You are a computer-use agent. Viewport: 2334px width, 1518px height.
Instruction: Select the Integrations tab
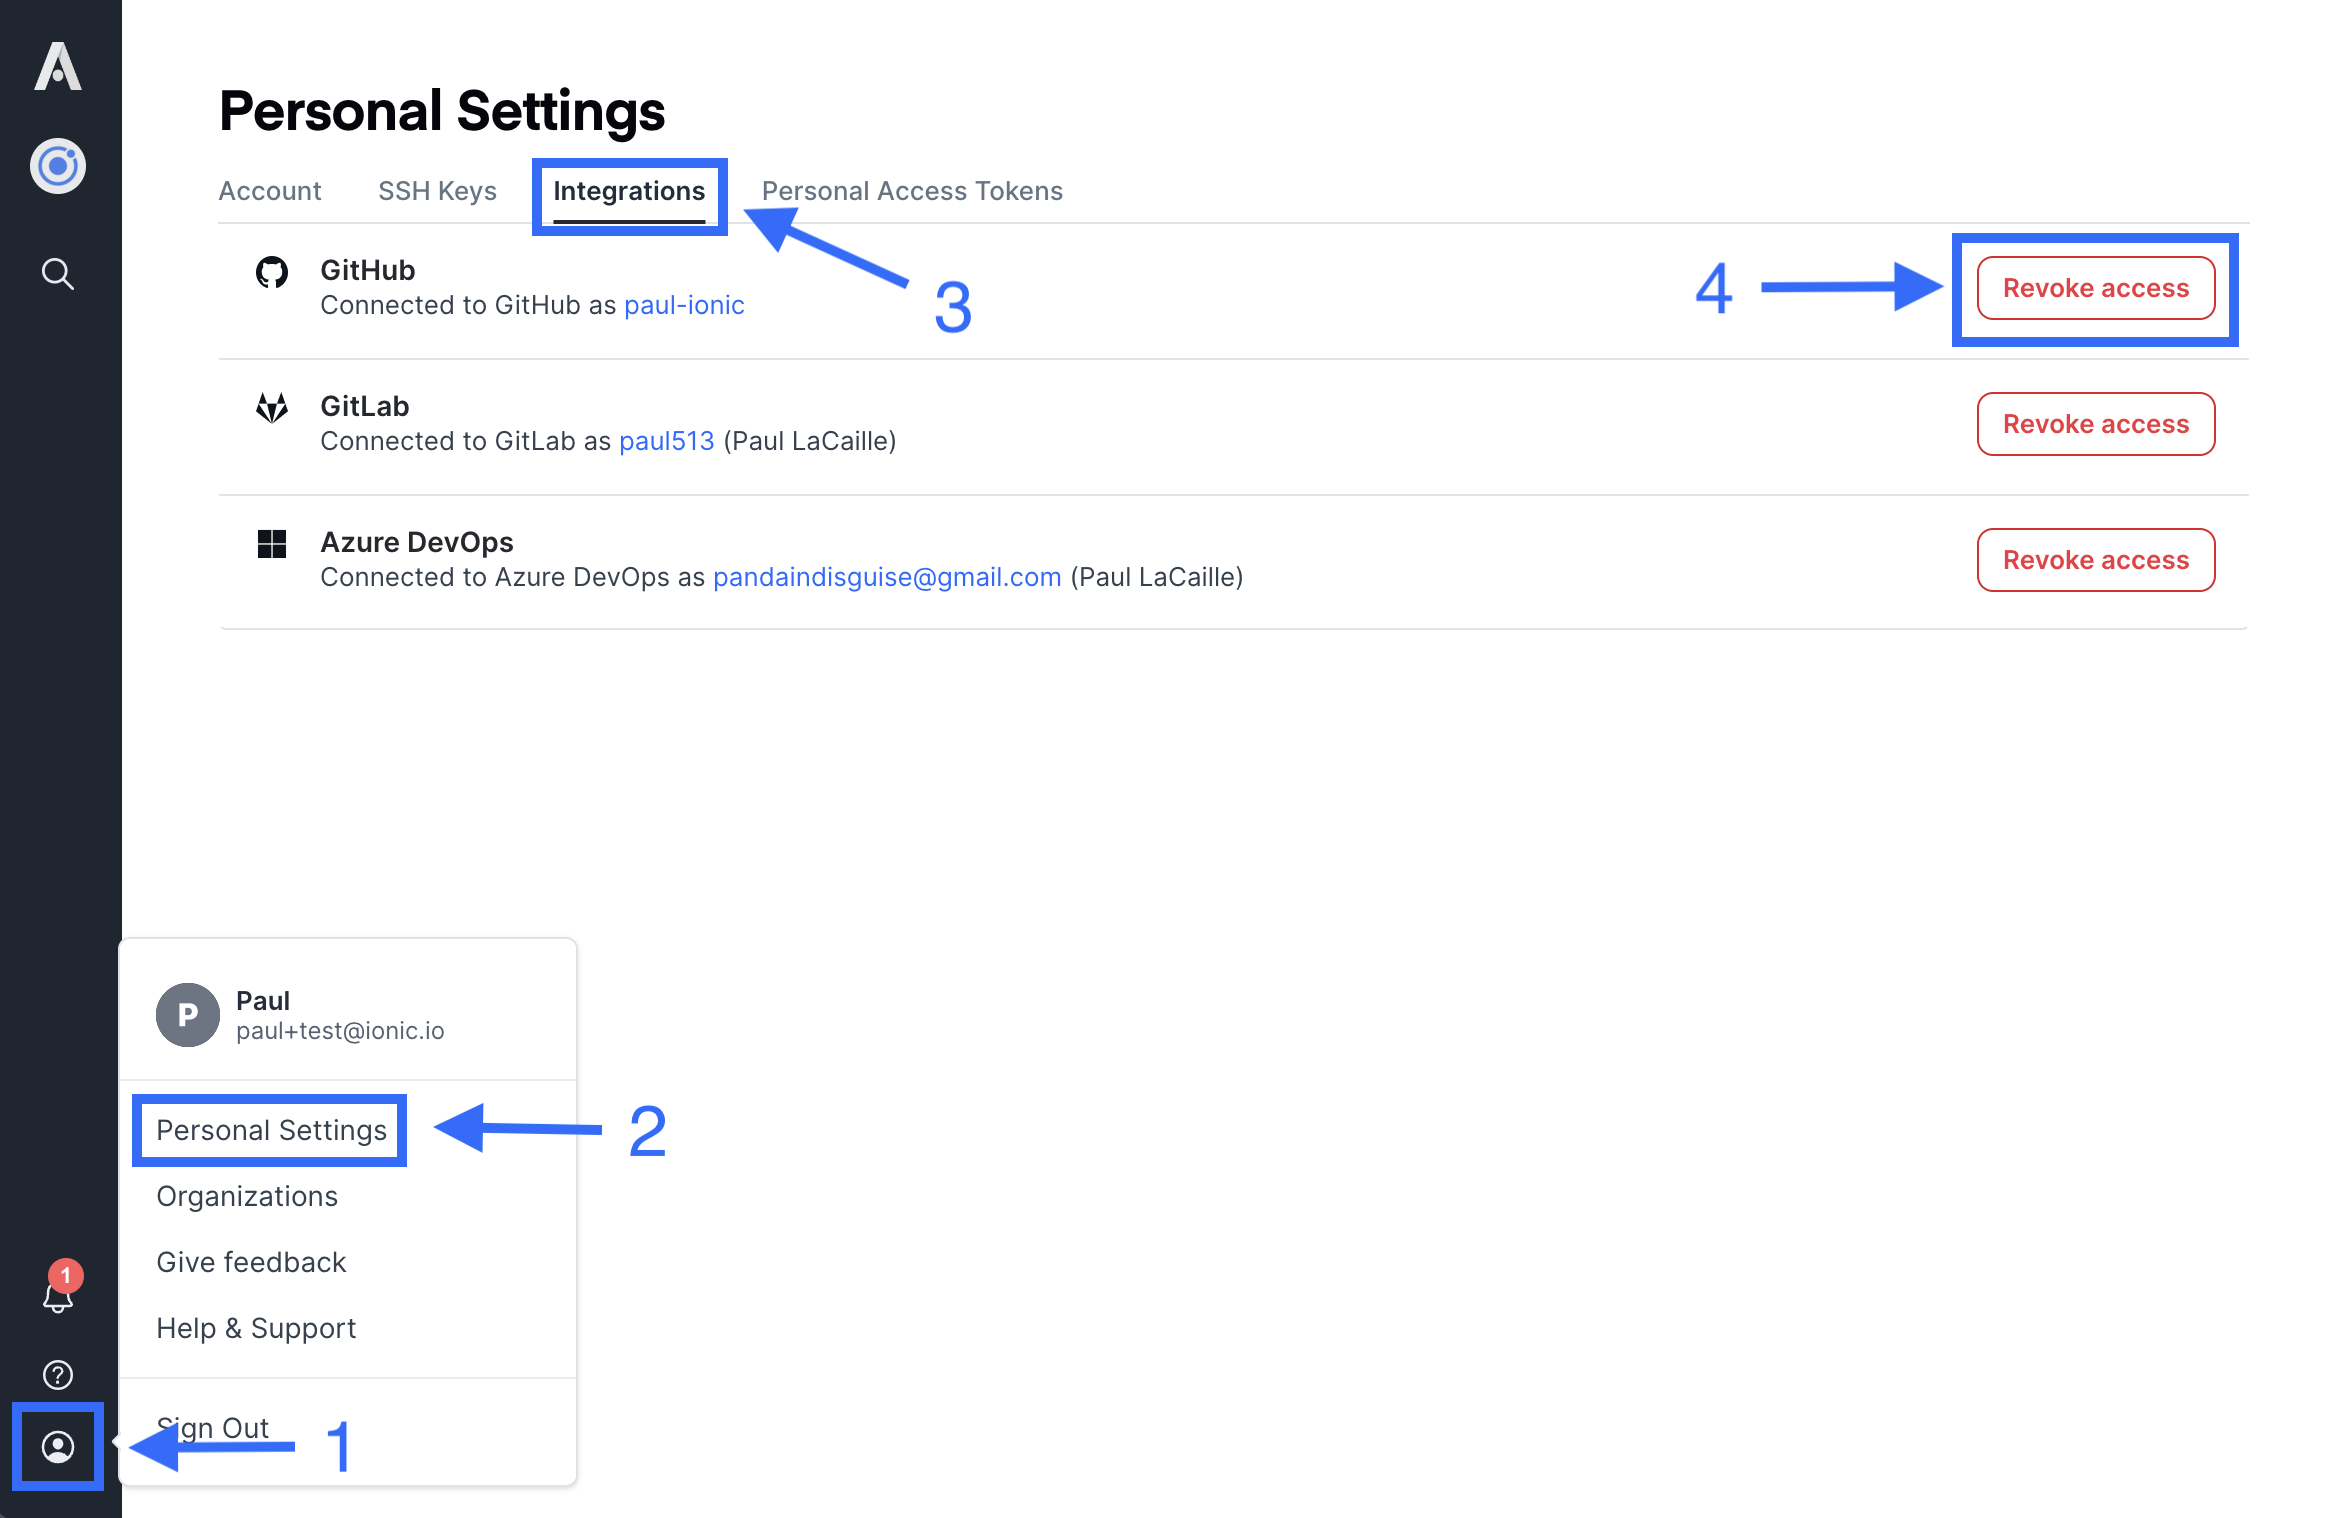629,191
